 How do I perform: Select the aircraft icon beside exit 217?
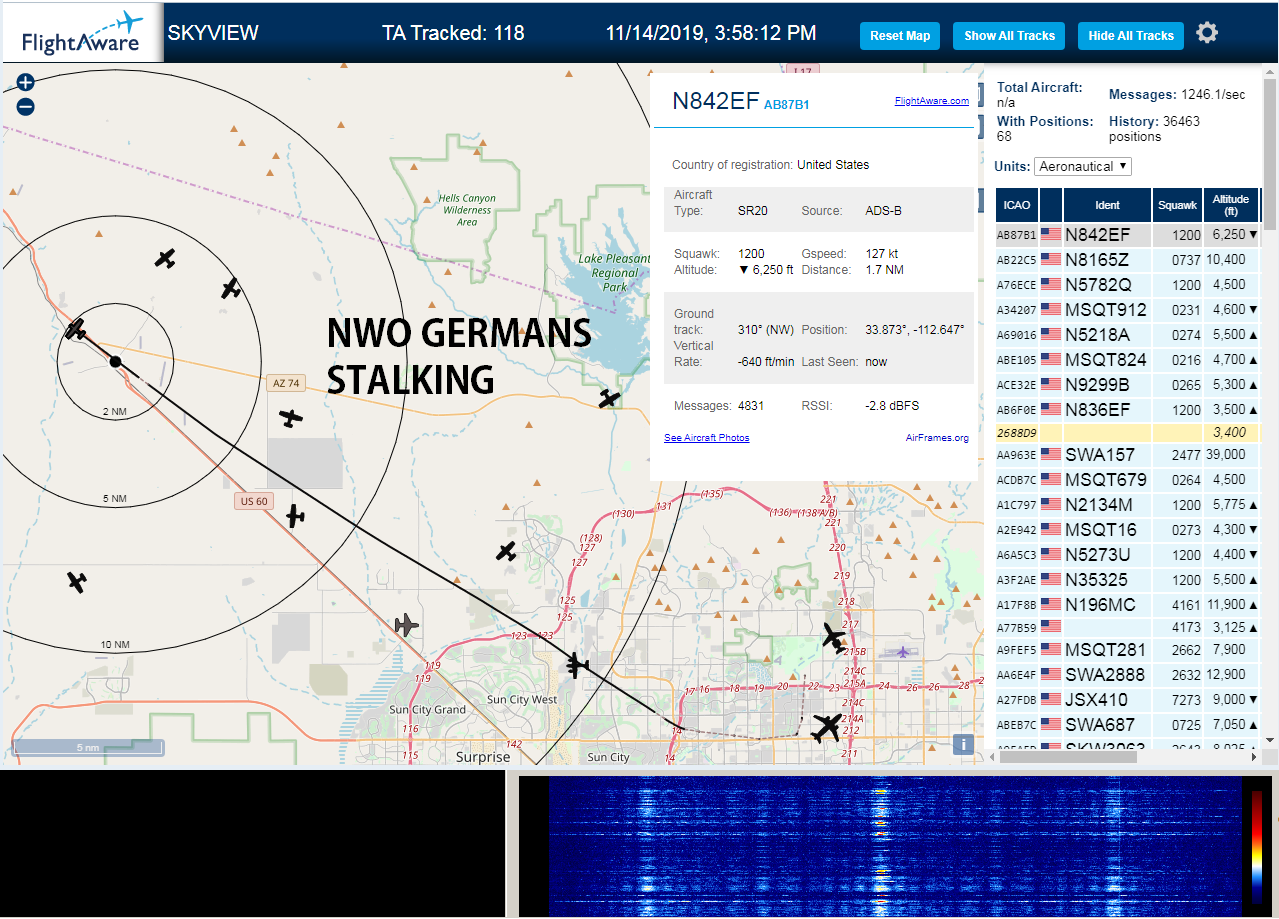834,636
